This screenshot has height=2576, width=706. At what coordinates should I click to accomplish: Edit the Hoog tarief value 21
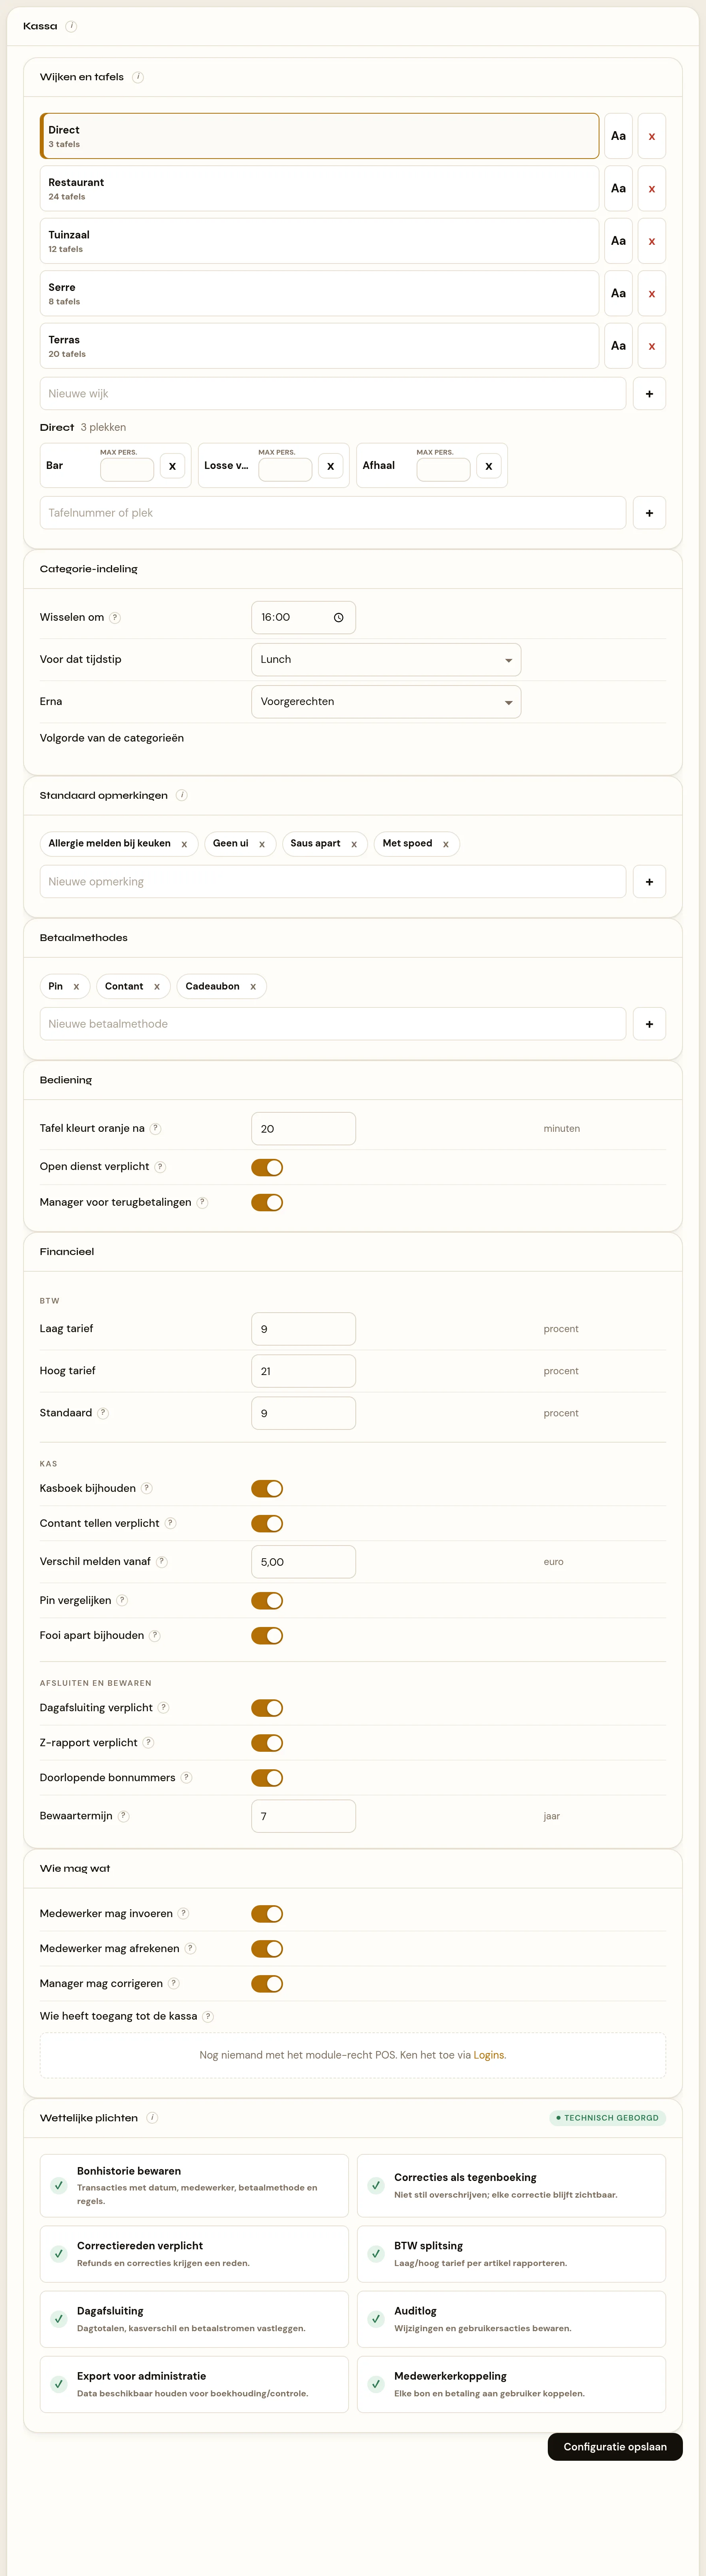[303, 1371]
